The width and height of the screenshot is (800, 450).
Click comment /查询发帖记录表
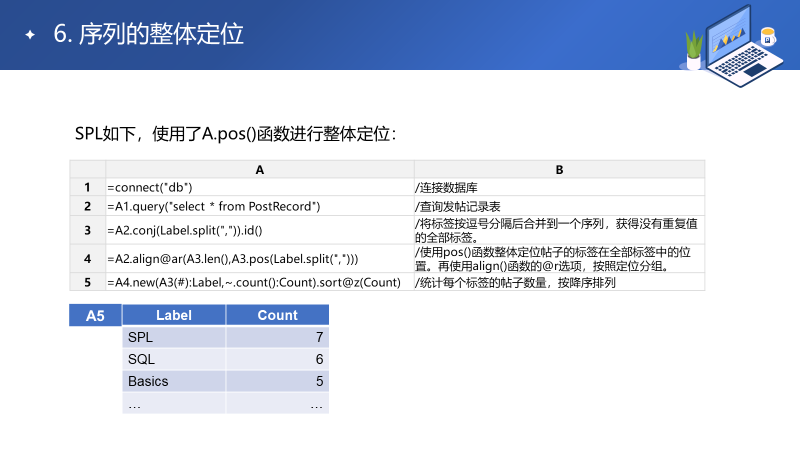[x=559, y=206]
